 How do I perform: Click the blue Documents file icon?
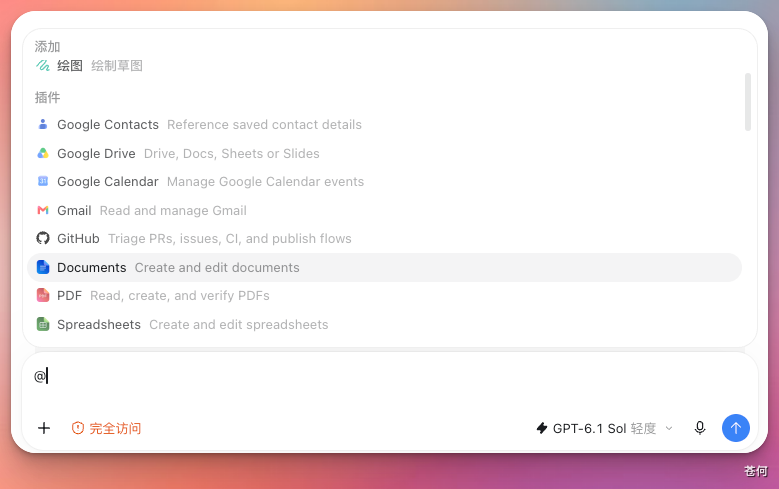coord(43,267)
